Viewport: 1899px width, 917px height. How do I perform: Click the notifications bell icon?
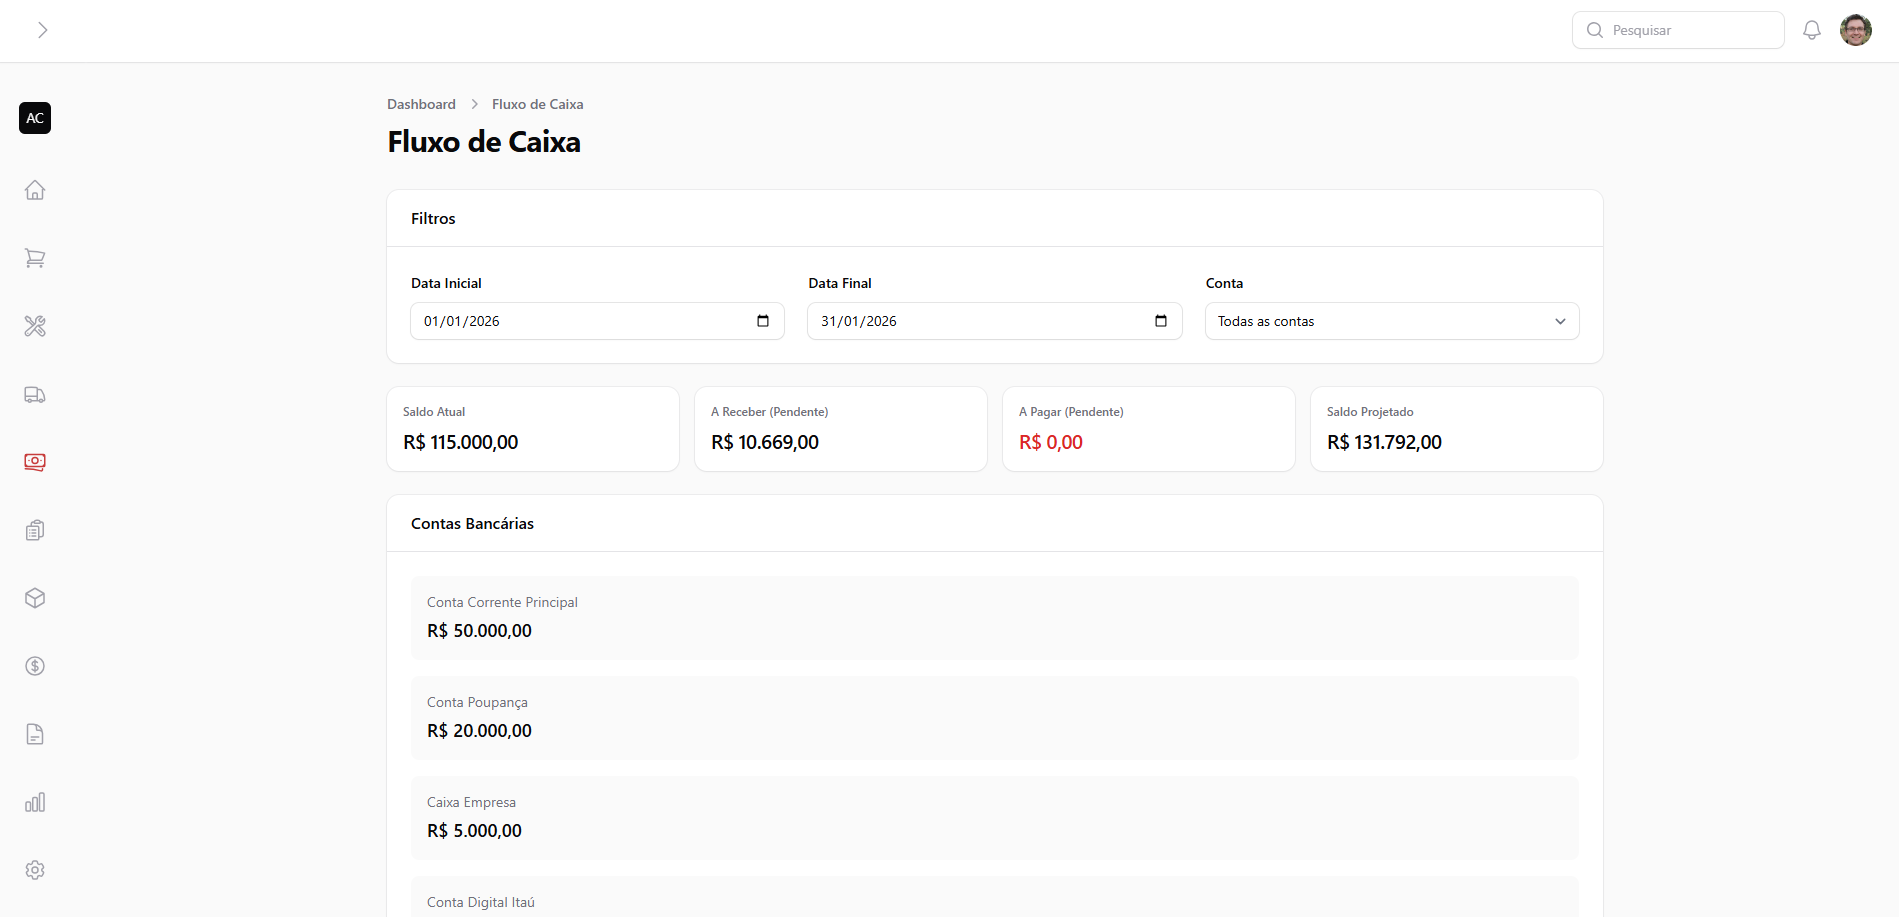(1811, 30)
